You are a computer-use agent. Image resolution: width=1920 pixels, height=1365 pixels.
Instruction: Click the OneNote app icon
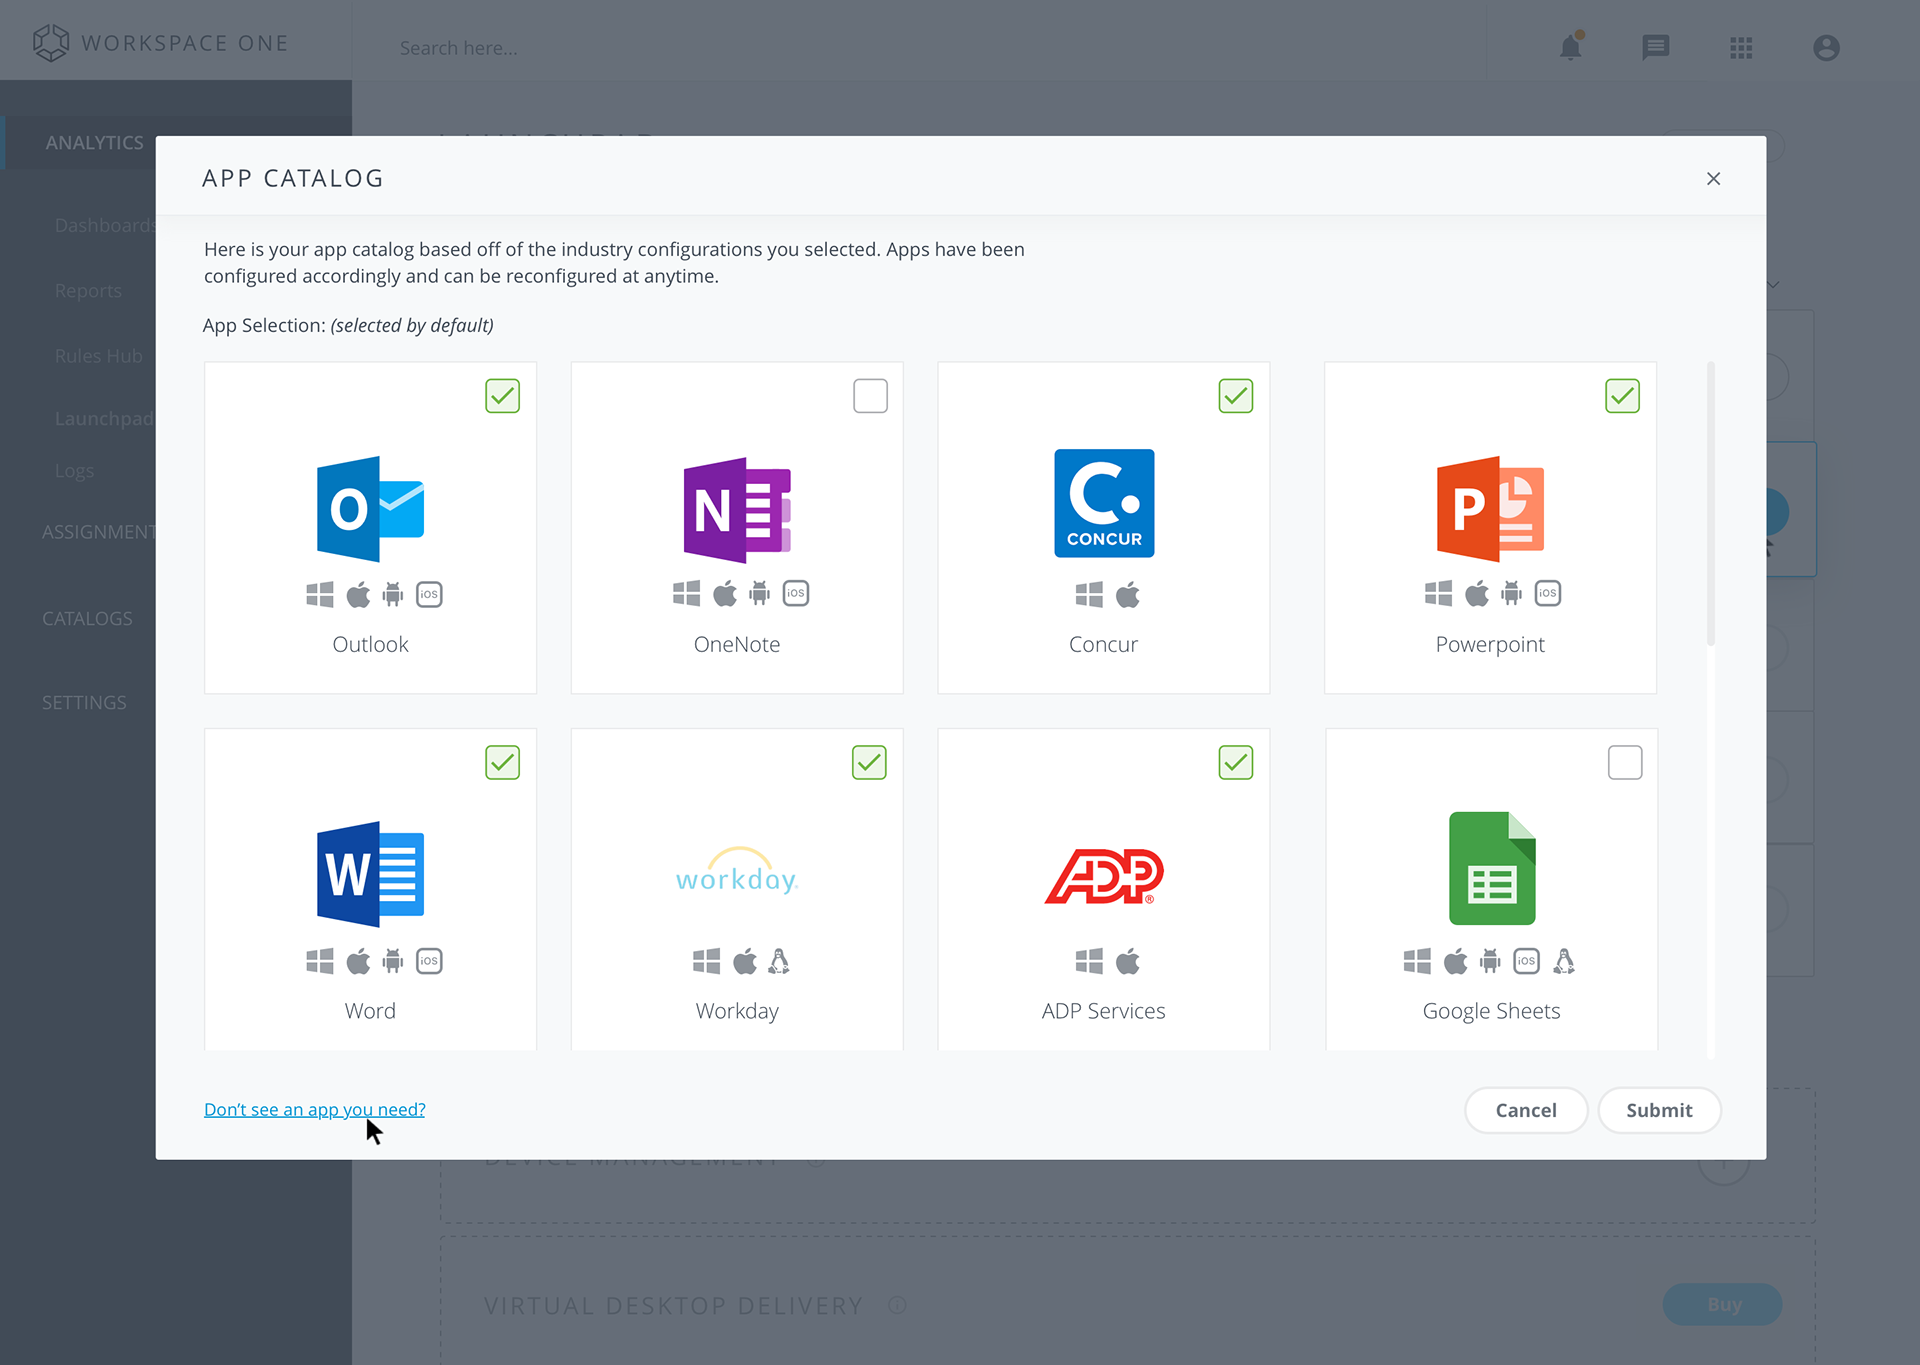[x=737, y=509]
